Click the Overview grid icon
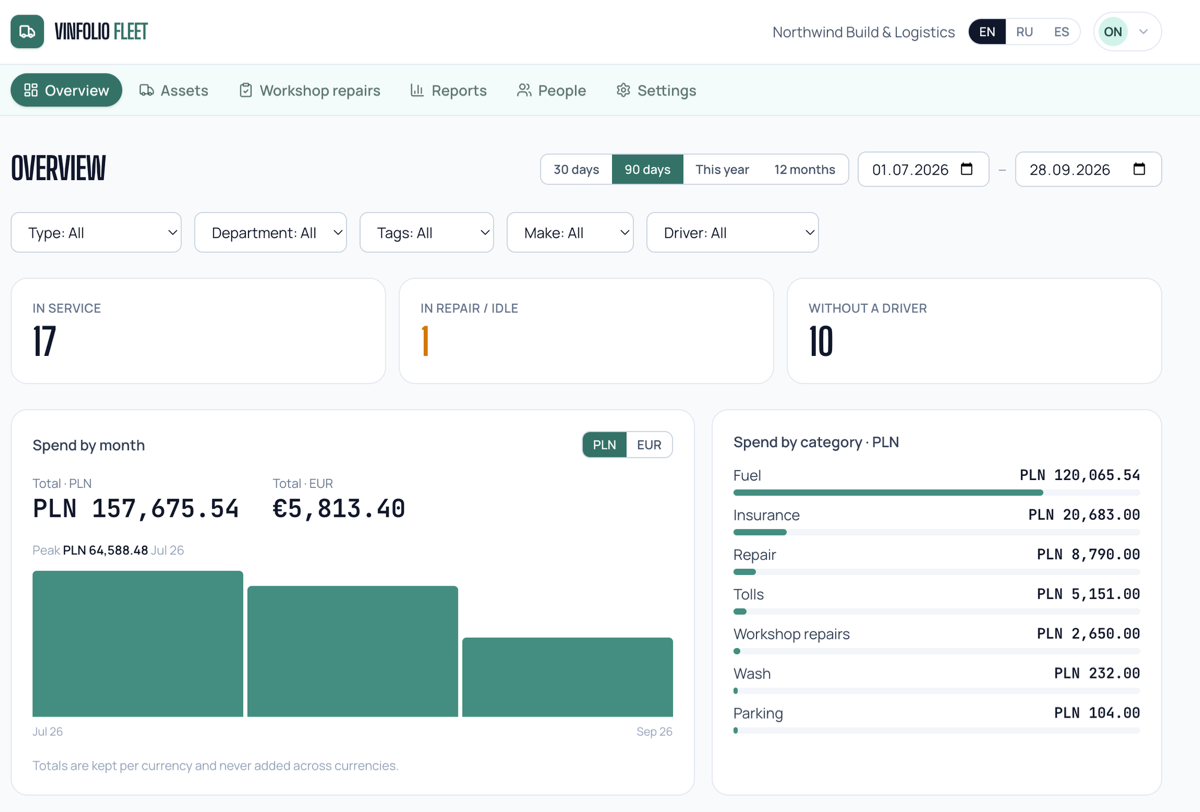This screenshot has height=812, width=1200. click(x=31, y=90)
